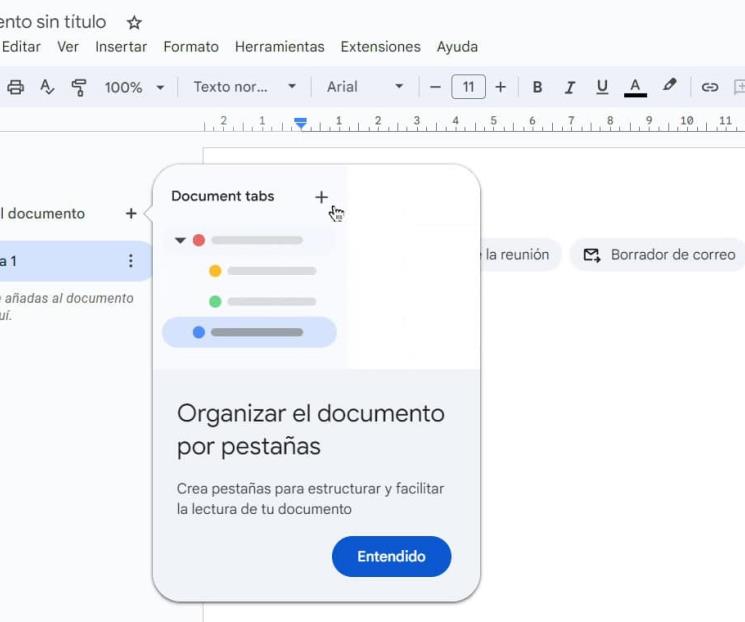745x622 pixels.
Task: Click the Crea pestañas description text
Action: [310, 499]
